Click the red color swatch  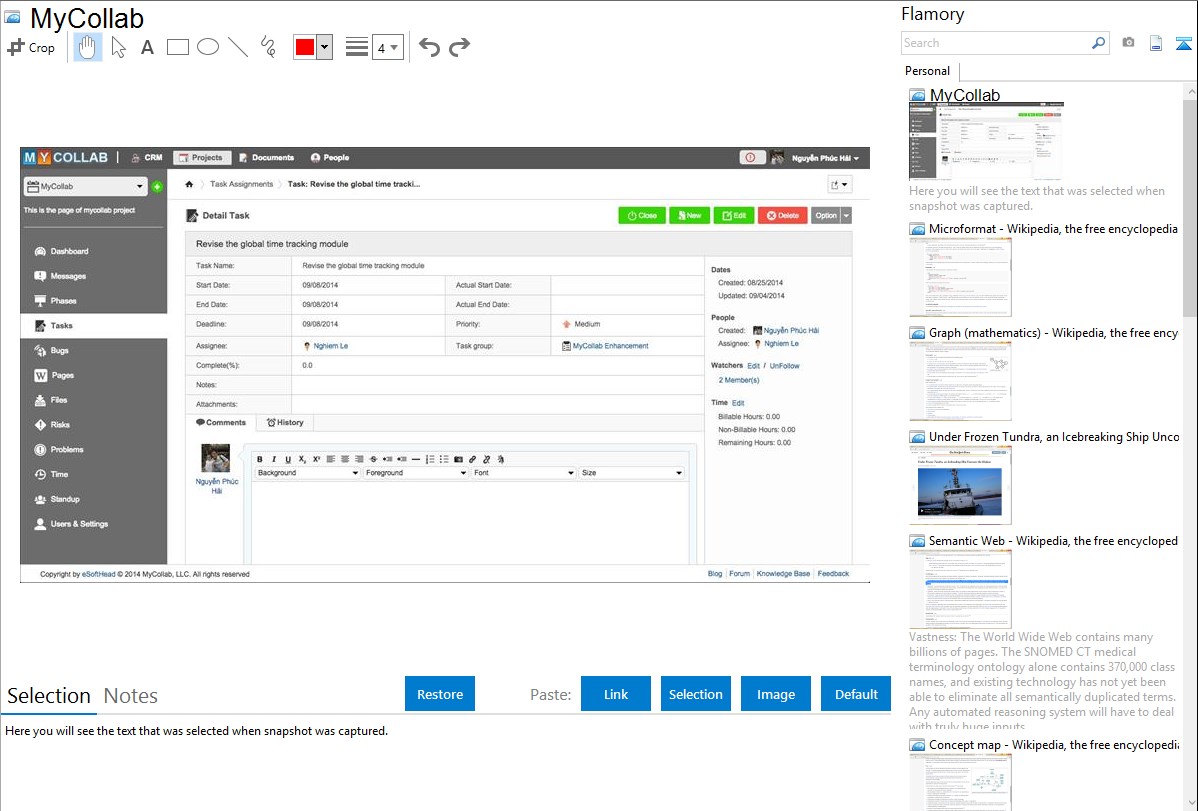[x=305, y=47]
